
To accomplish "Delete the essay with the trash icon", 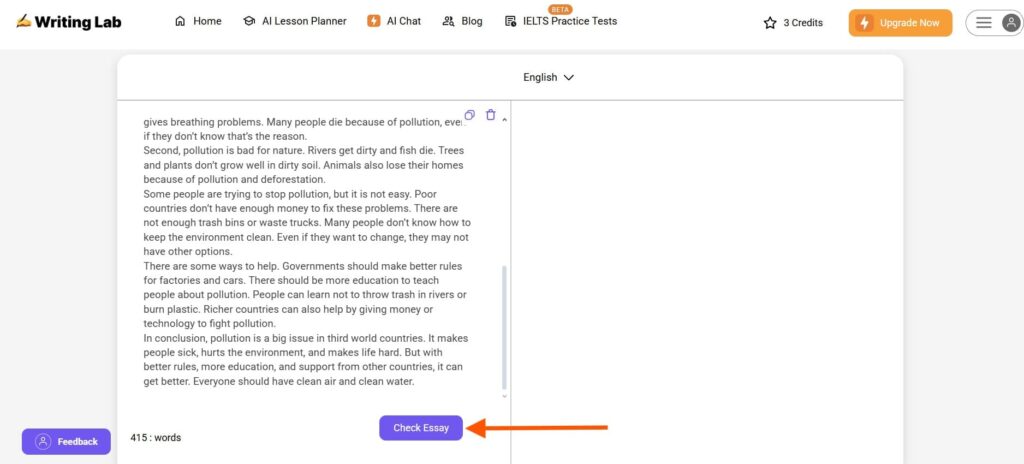I will (490, 114).
